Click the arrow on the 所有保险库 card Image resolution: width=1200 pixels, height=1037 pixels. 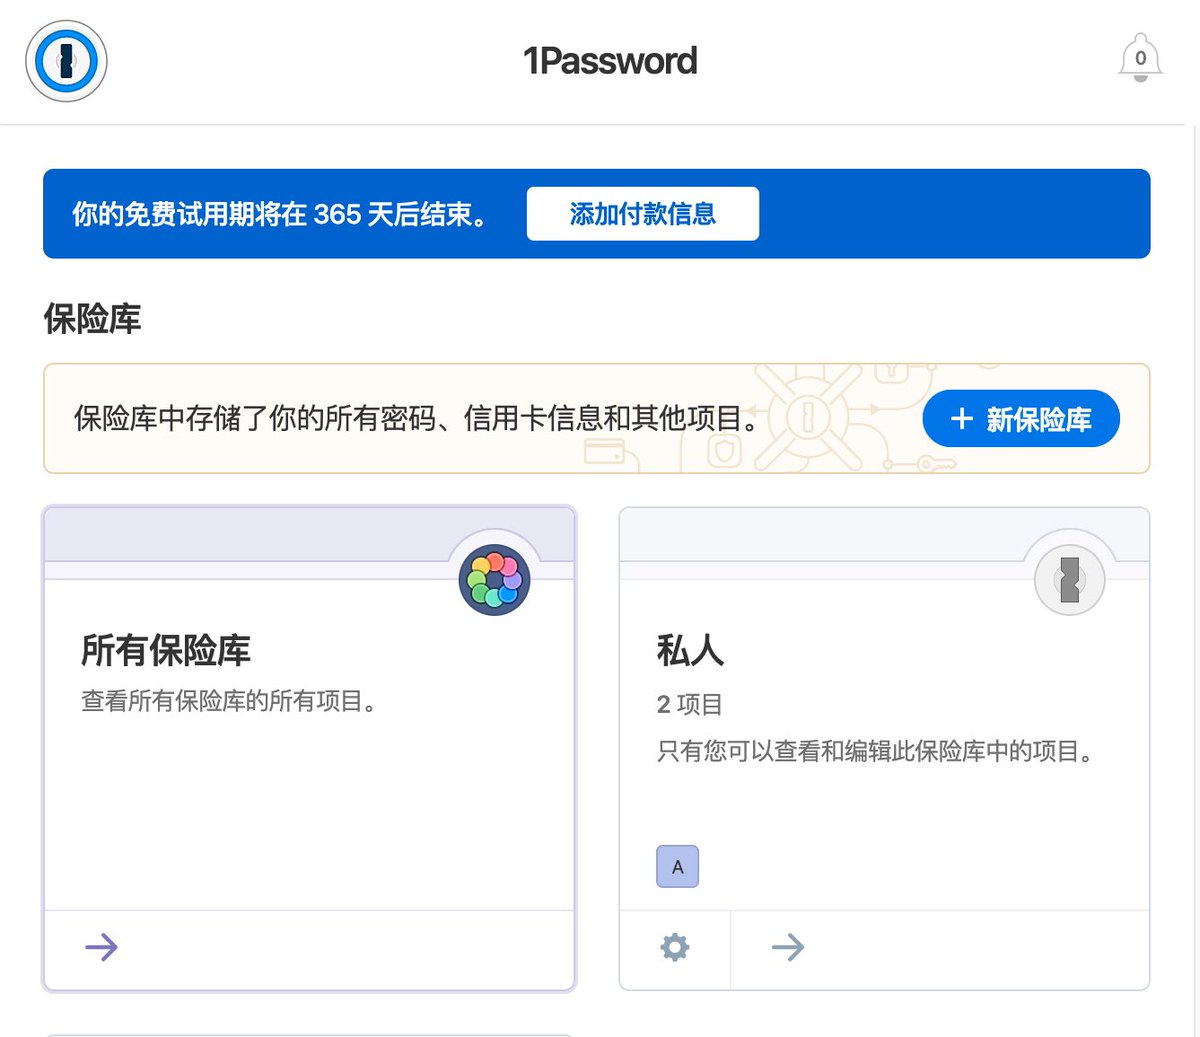coord(100,948)
